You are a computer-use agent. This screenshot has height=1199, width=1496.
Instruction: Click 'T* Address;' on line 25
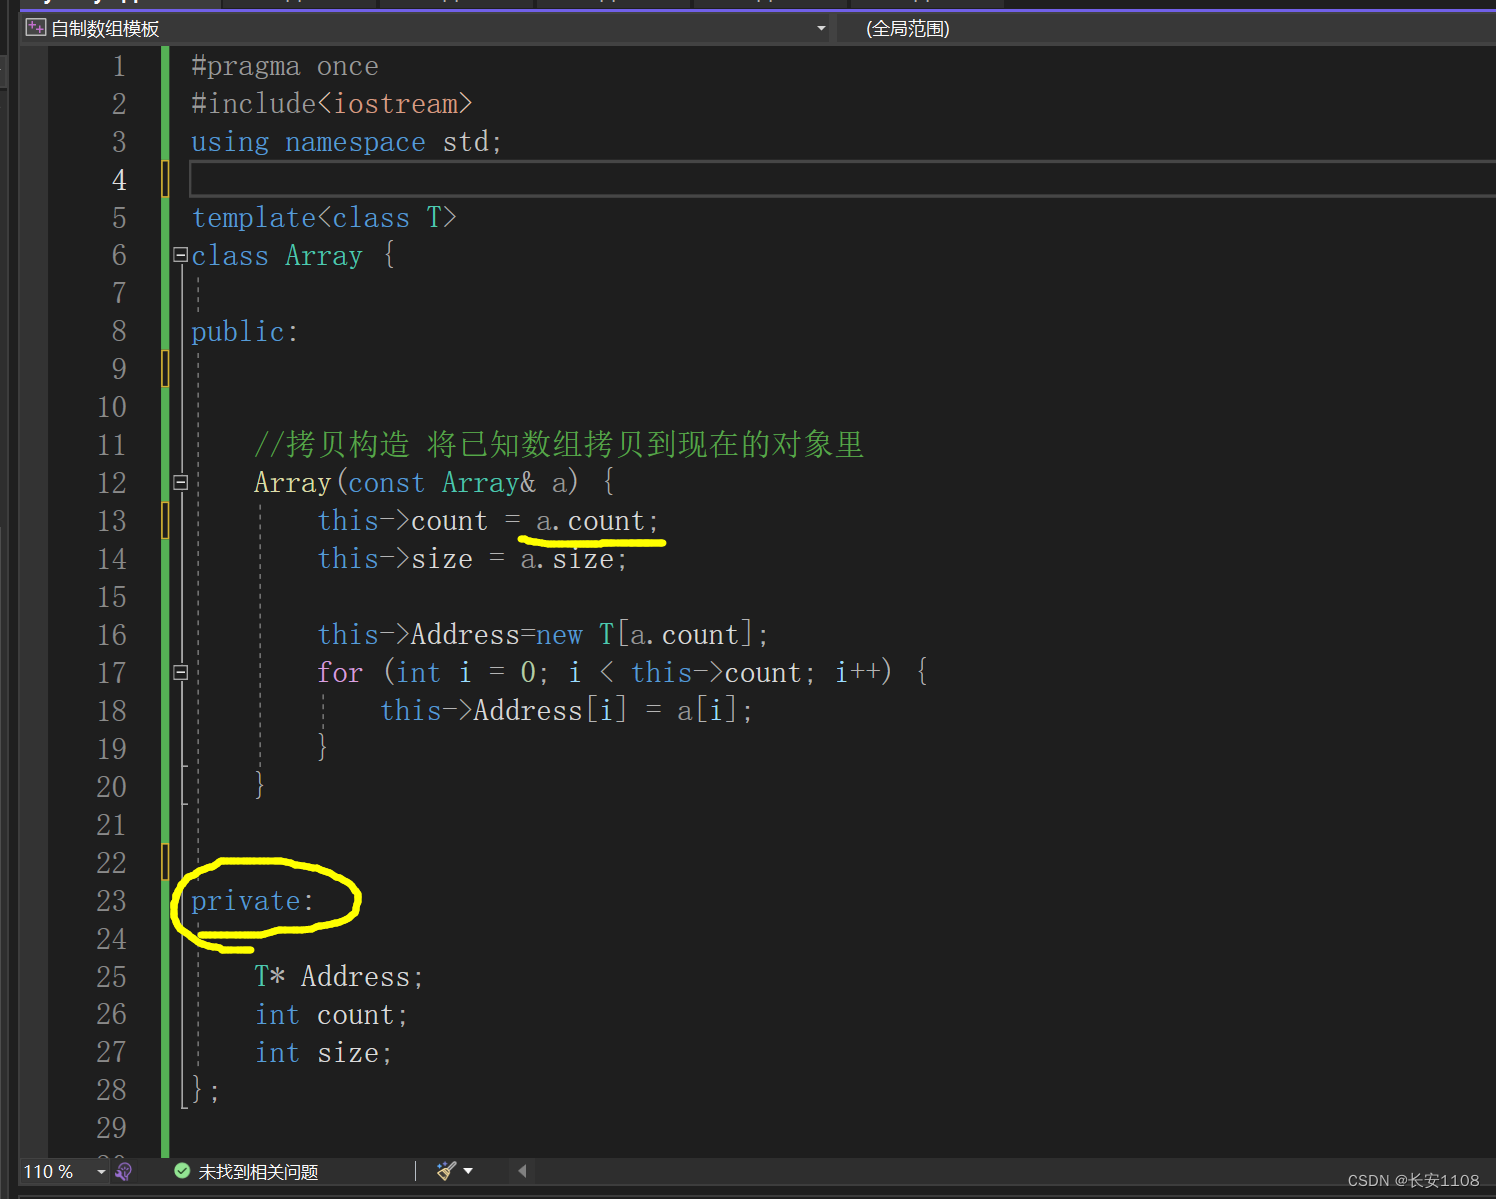(x=339, y=977)
